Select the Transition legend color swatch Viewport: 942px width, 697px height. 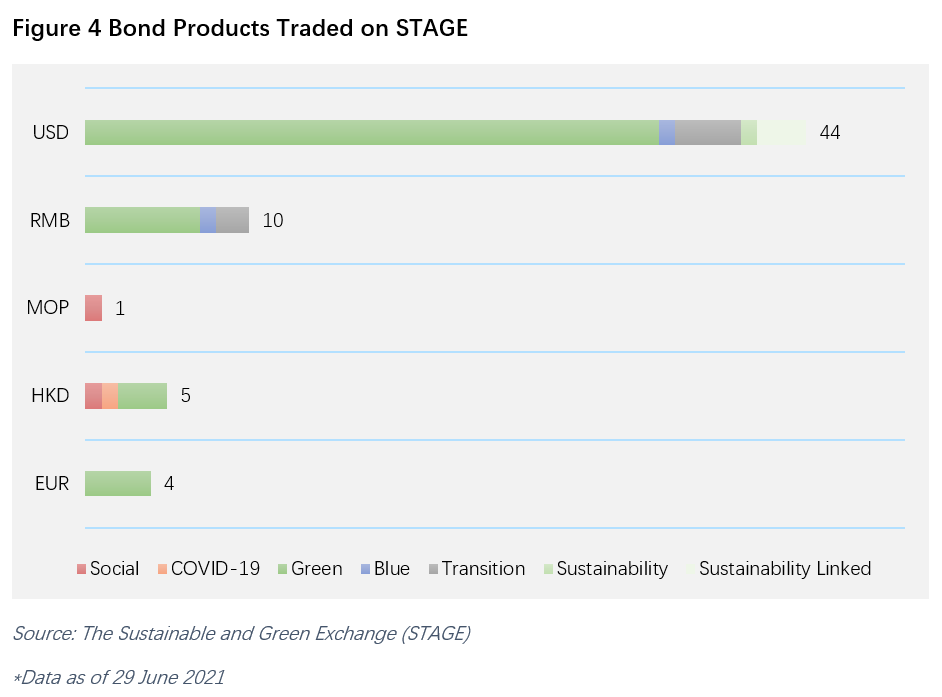point(433,569)
